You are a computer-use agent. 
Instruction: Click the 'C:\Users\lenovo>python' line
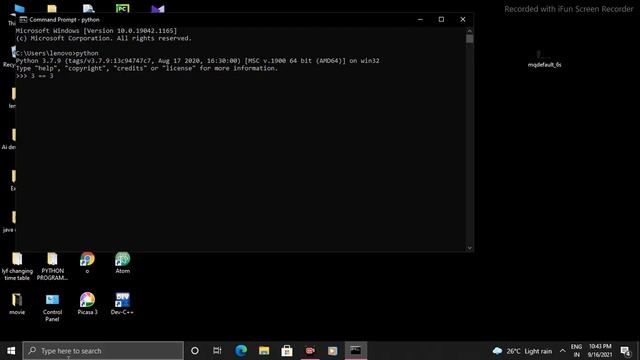57,53
